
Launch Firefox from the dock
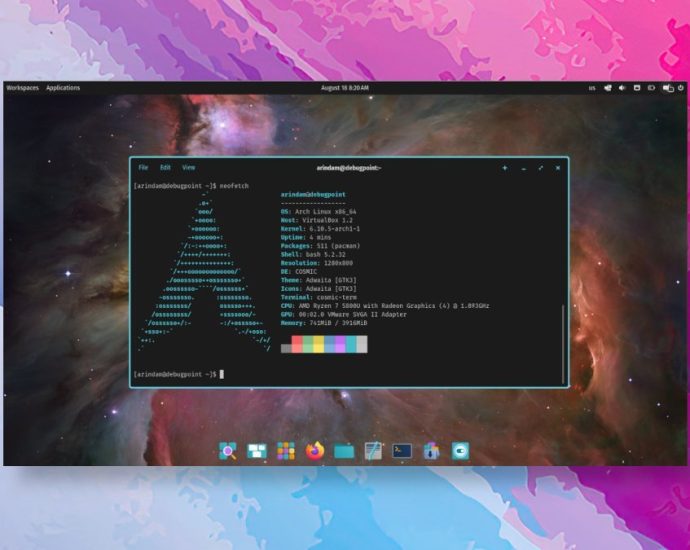(315, 451)
